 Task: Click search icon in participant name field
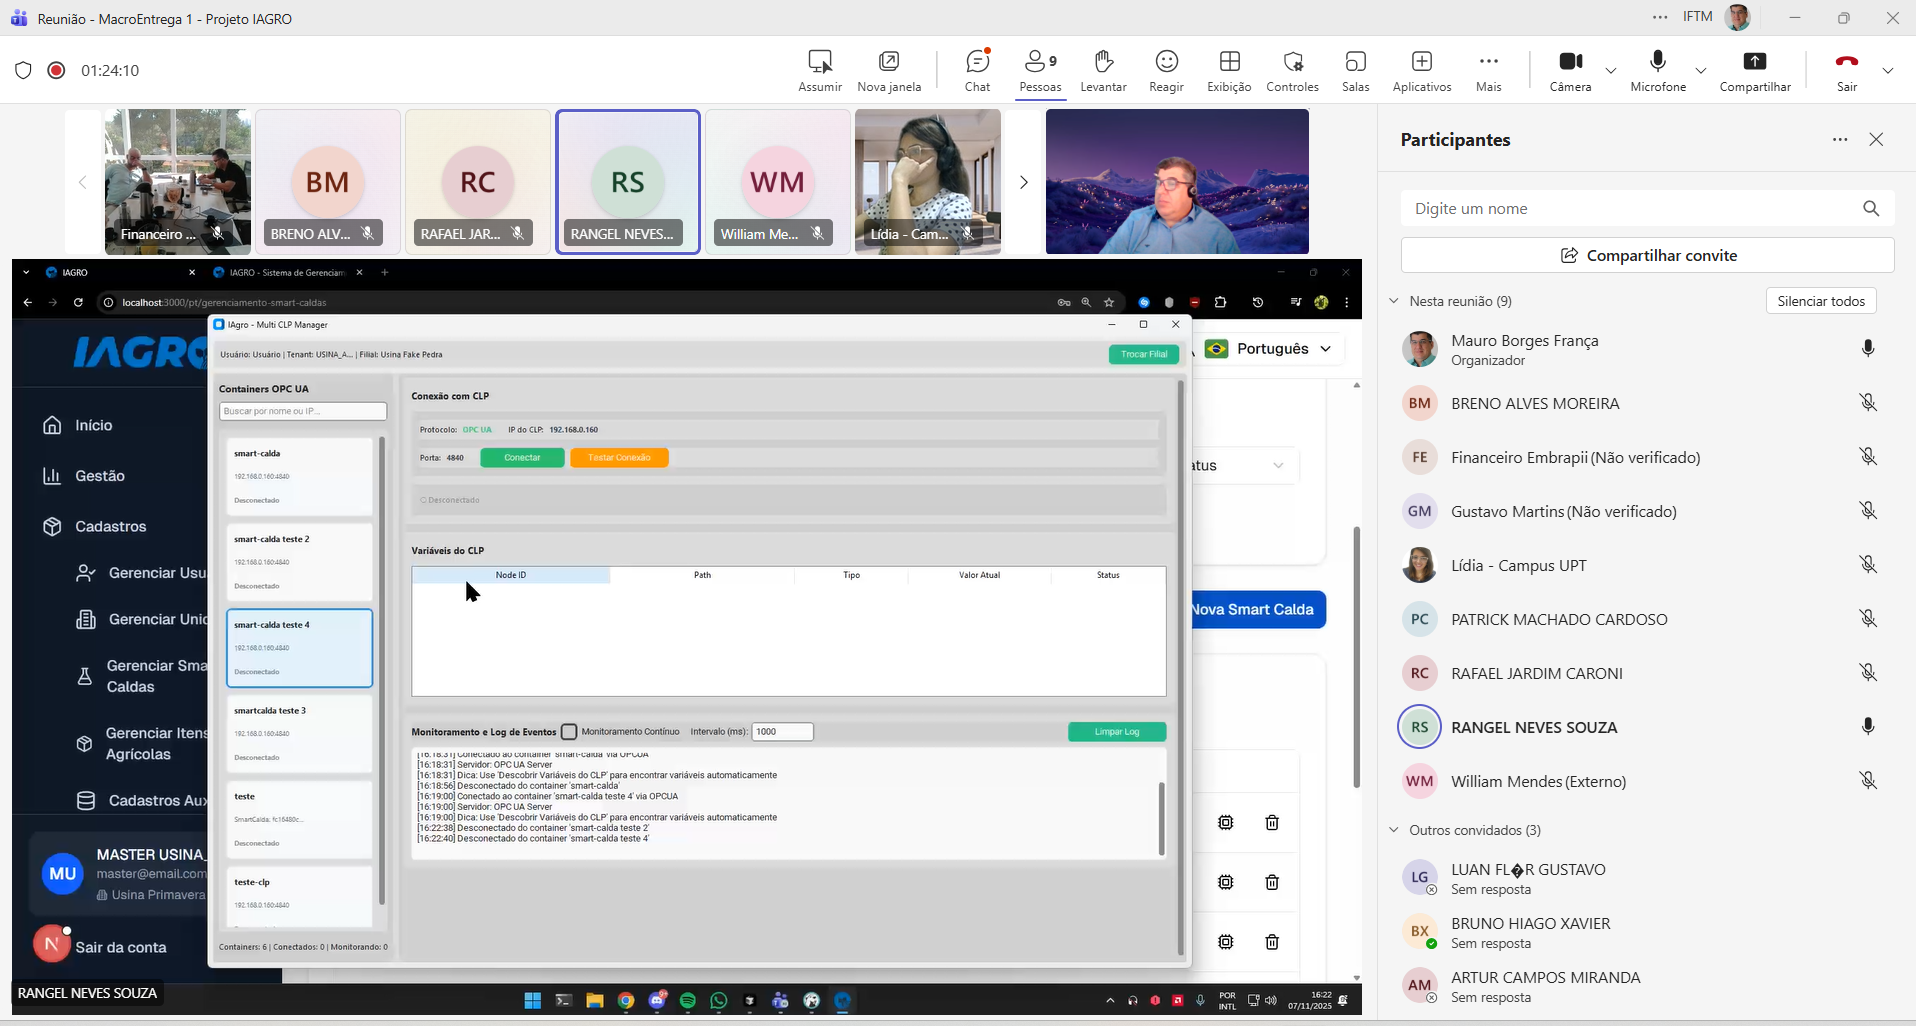(1870, 209)
